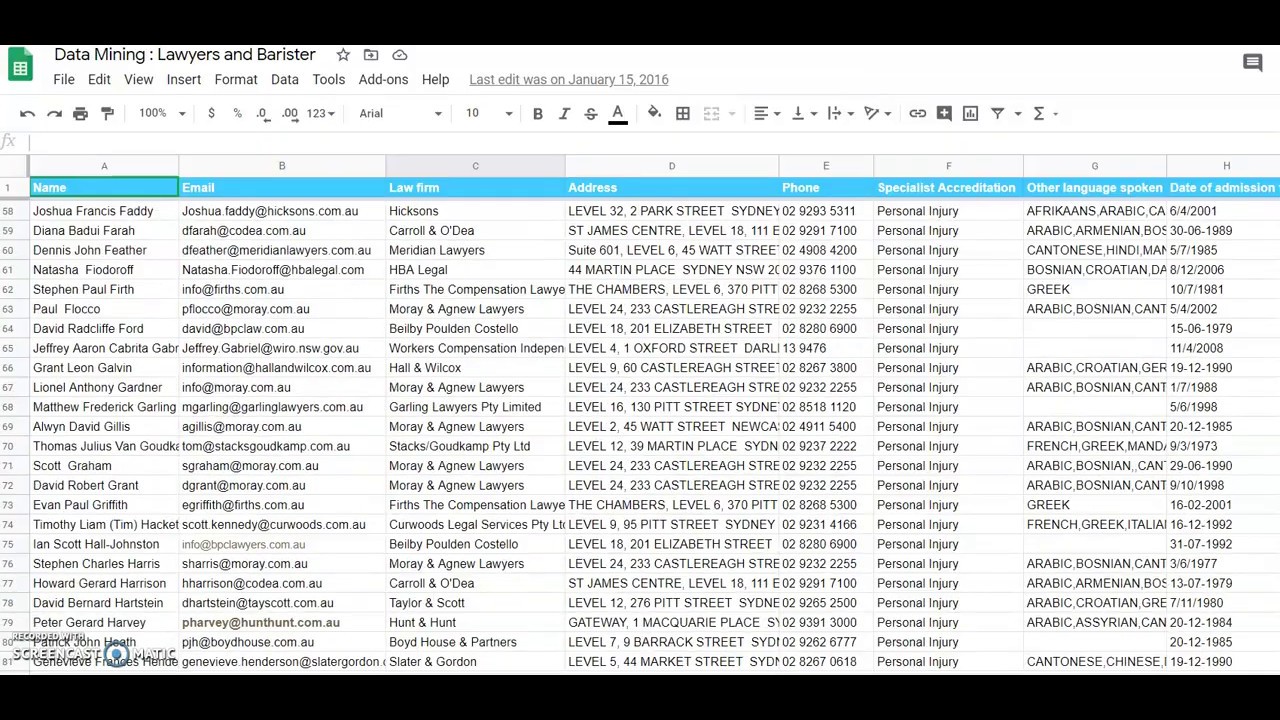Select the Name header cell
This screenshot has width=1280, height=720.
pyautogui.click(x=104, y=188)
